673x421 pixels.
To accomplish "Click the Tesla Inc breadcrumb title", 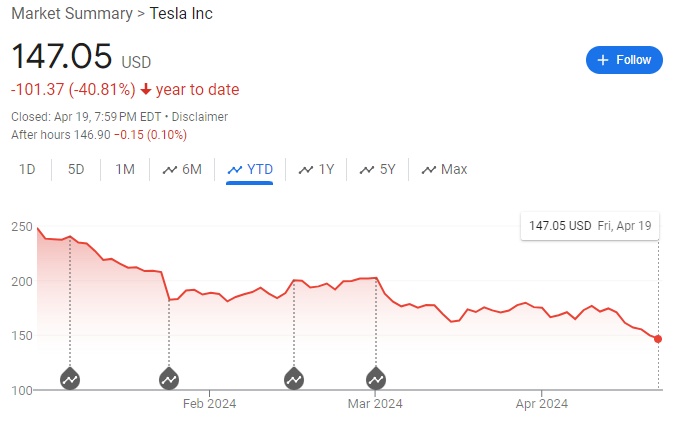I will tap(181, 14).
